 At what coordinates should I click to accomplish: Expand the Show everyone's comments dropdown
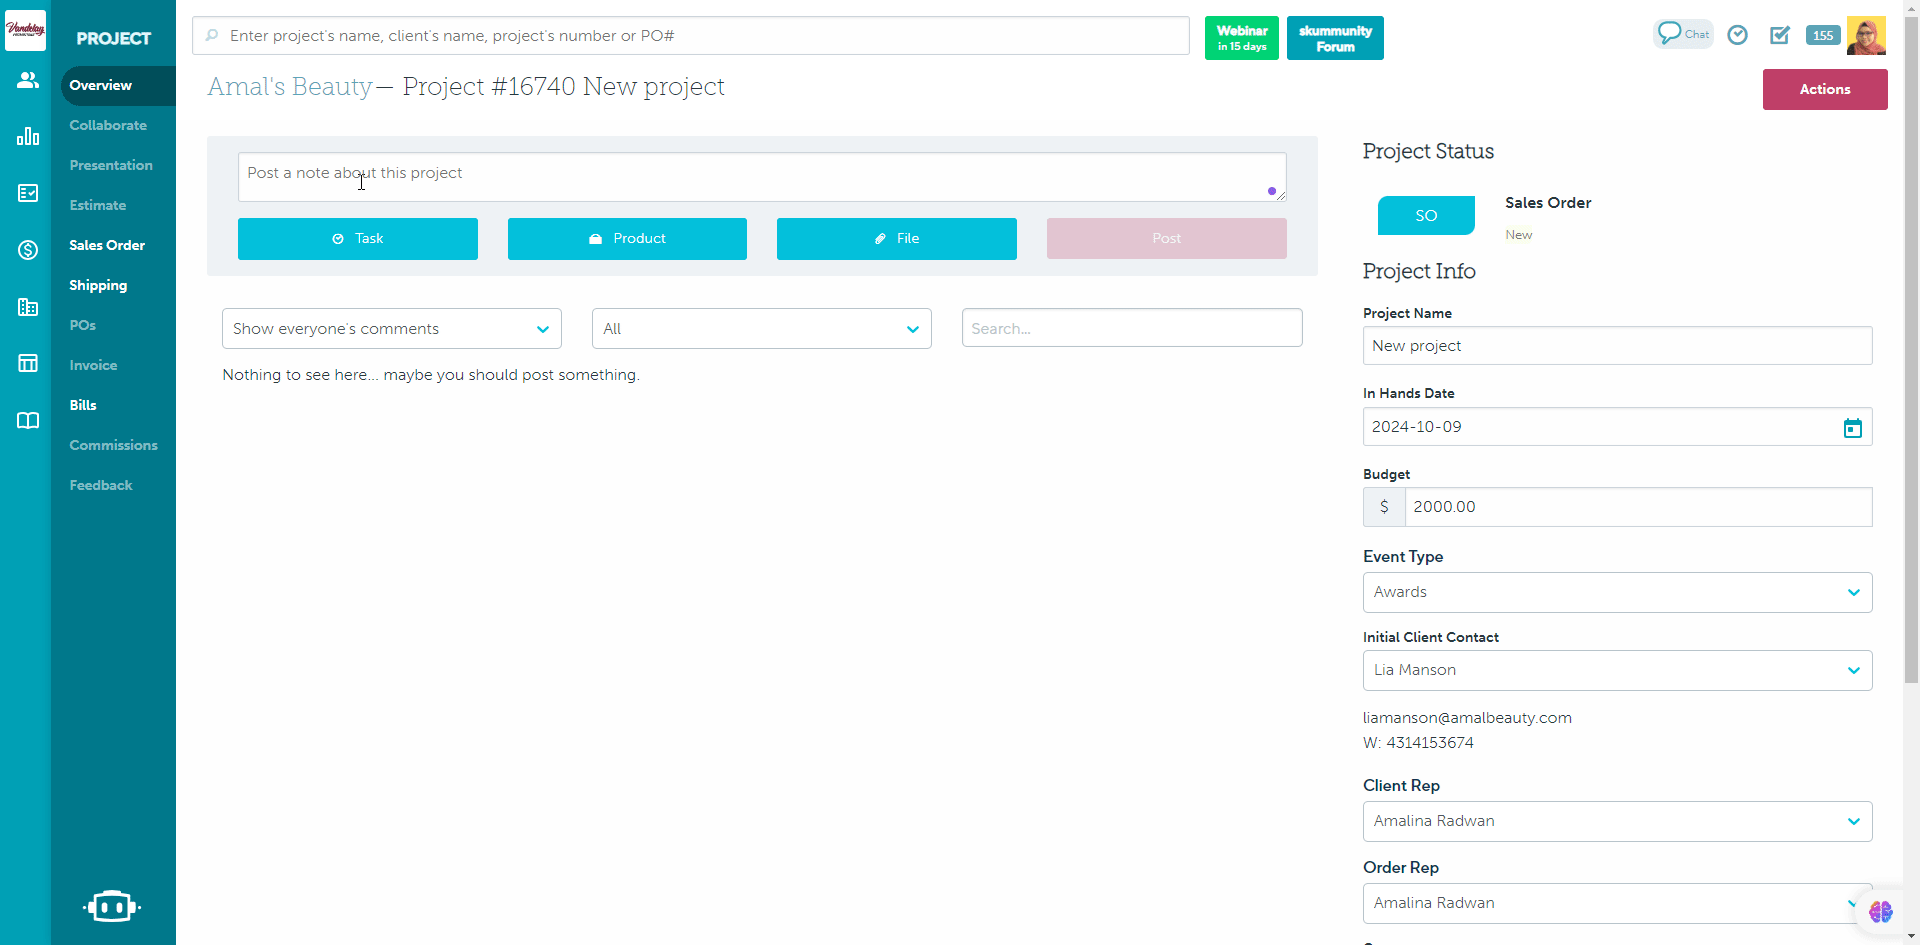click(391, 329)
